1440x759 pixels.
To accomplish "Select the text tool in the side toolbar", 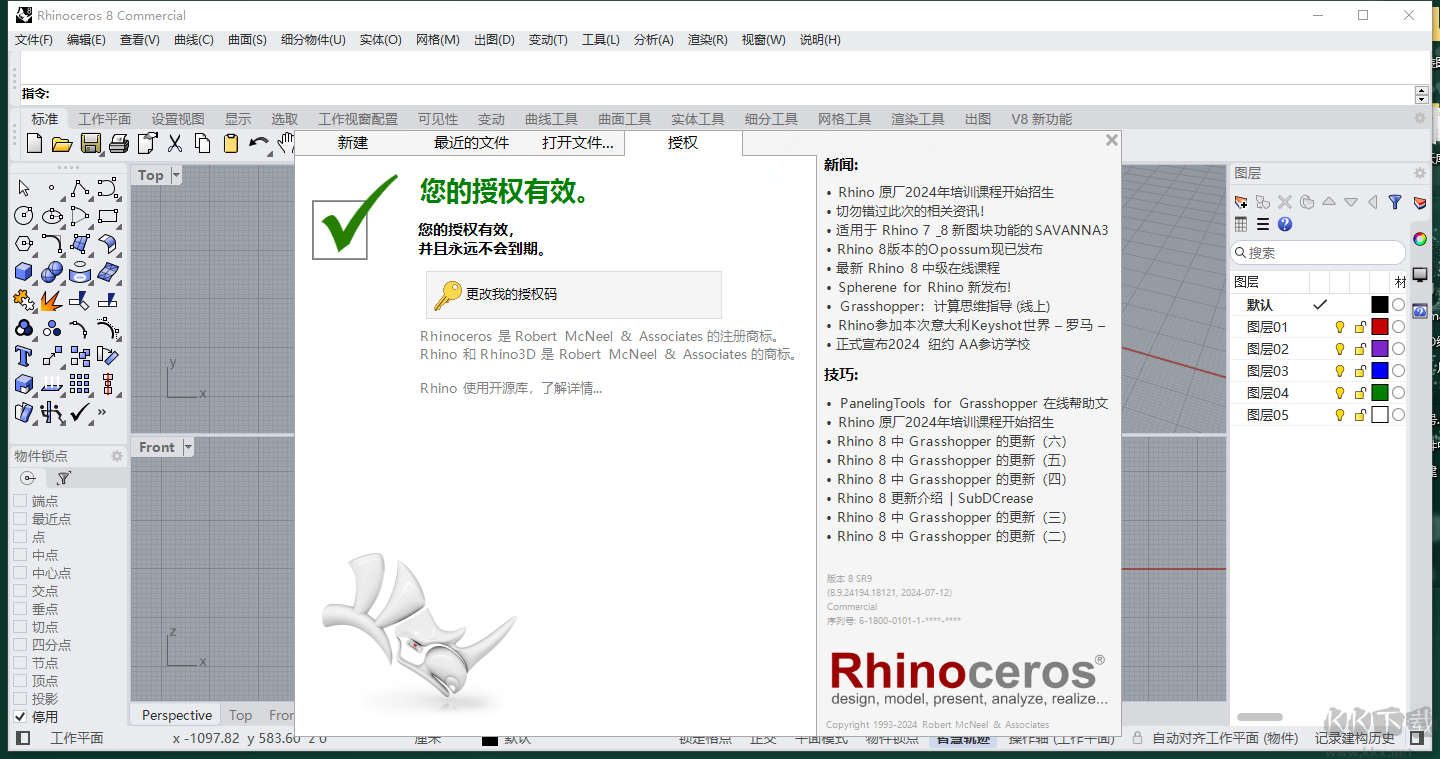I will [23, 354].
